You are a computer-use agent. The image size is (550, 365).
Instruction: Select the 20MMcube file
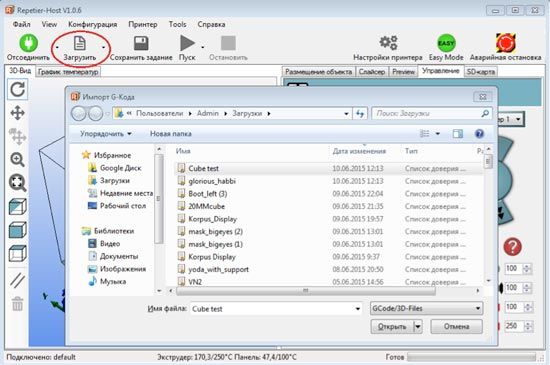pos(206,207)
